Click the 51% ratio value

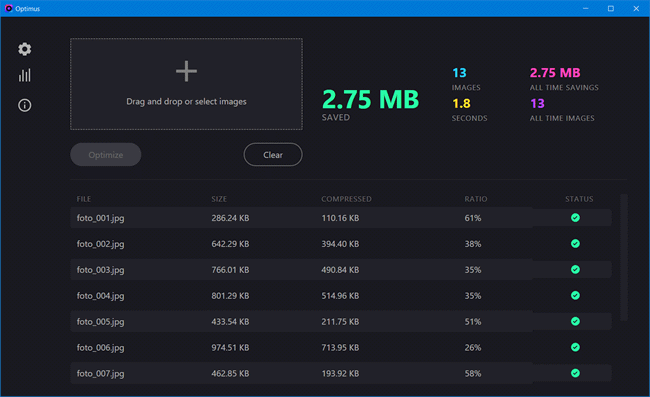click(x=473, y=322)
